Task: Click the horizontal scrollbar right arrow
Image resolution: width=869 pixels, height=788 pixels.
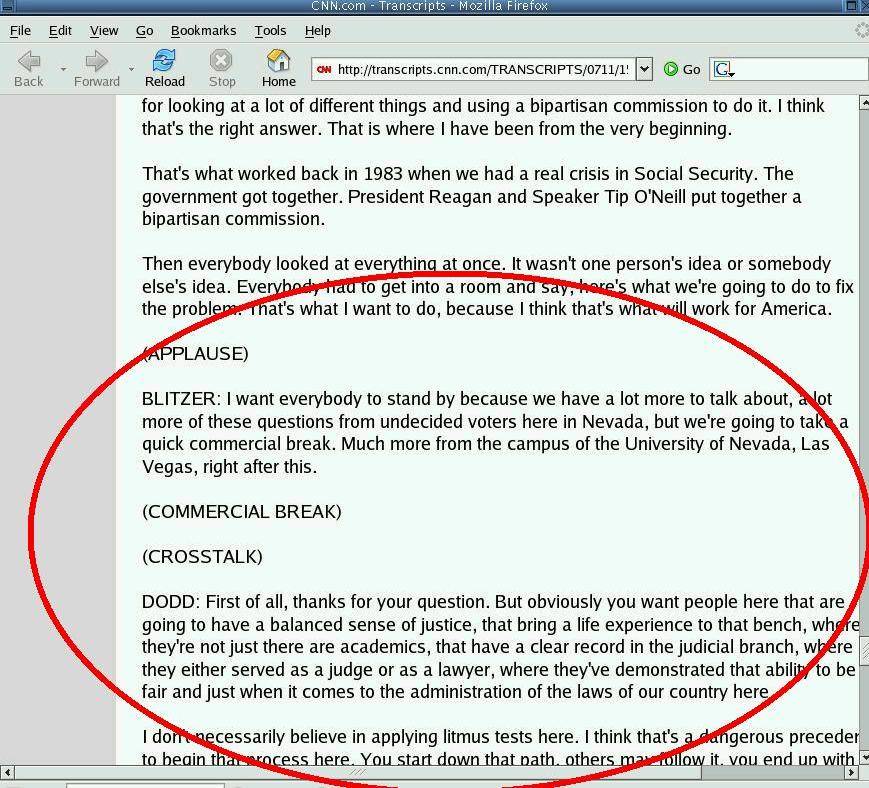Action: tap(852, 772)
